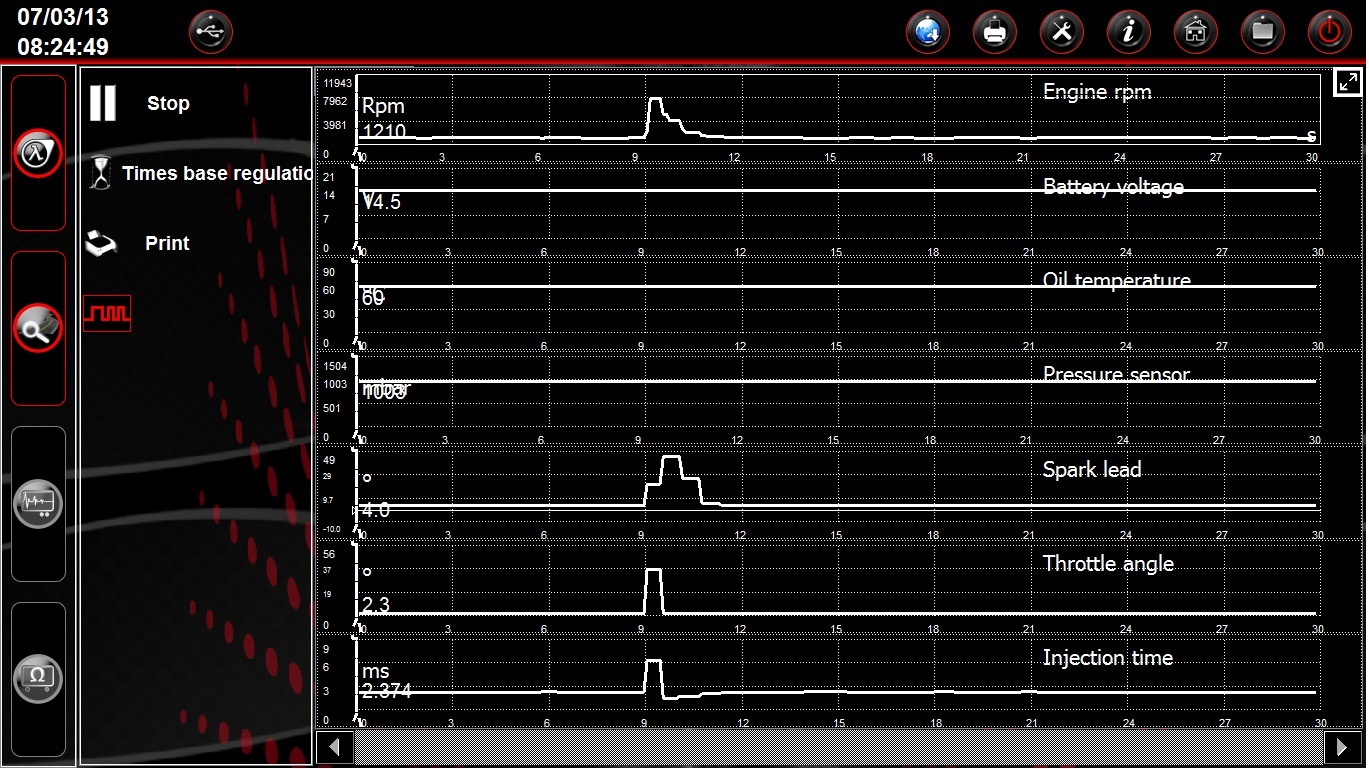The height and width of the screenshot is (769, 1369).
Task: Click the Engine rpm graph label
Action: coord(1096,92)
